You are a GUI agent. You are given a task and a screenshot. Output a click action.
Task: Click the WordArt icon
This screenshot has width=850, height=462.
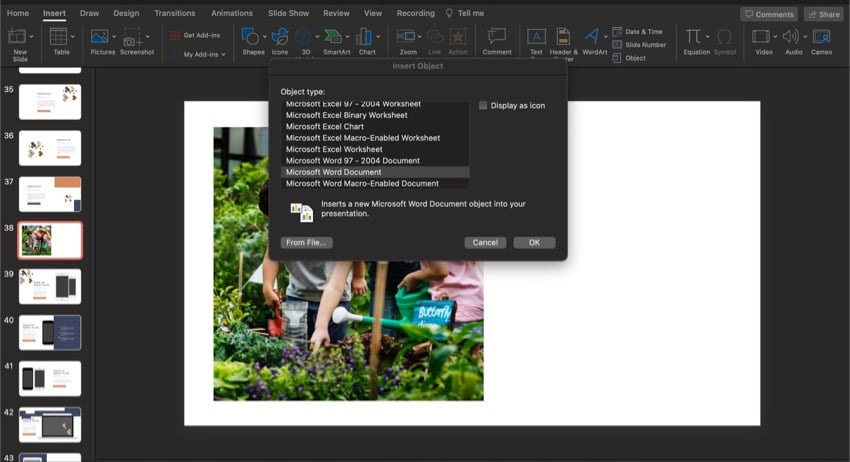[x=593, y=38]
